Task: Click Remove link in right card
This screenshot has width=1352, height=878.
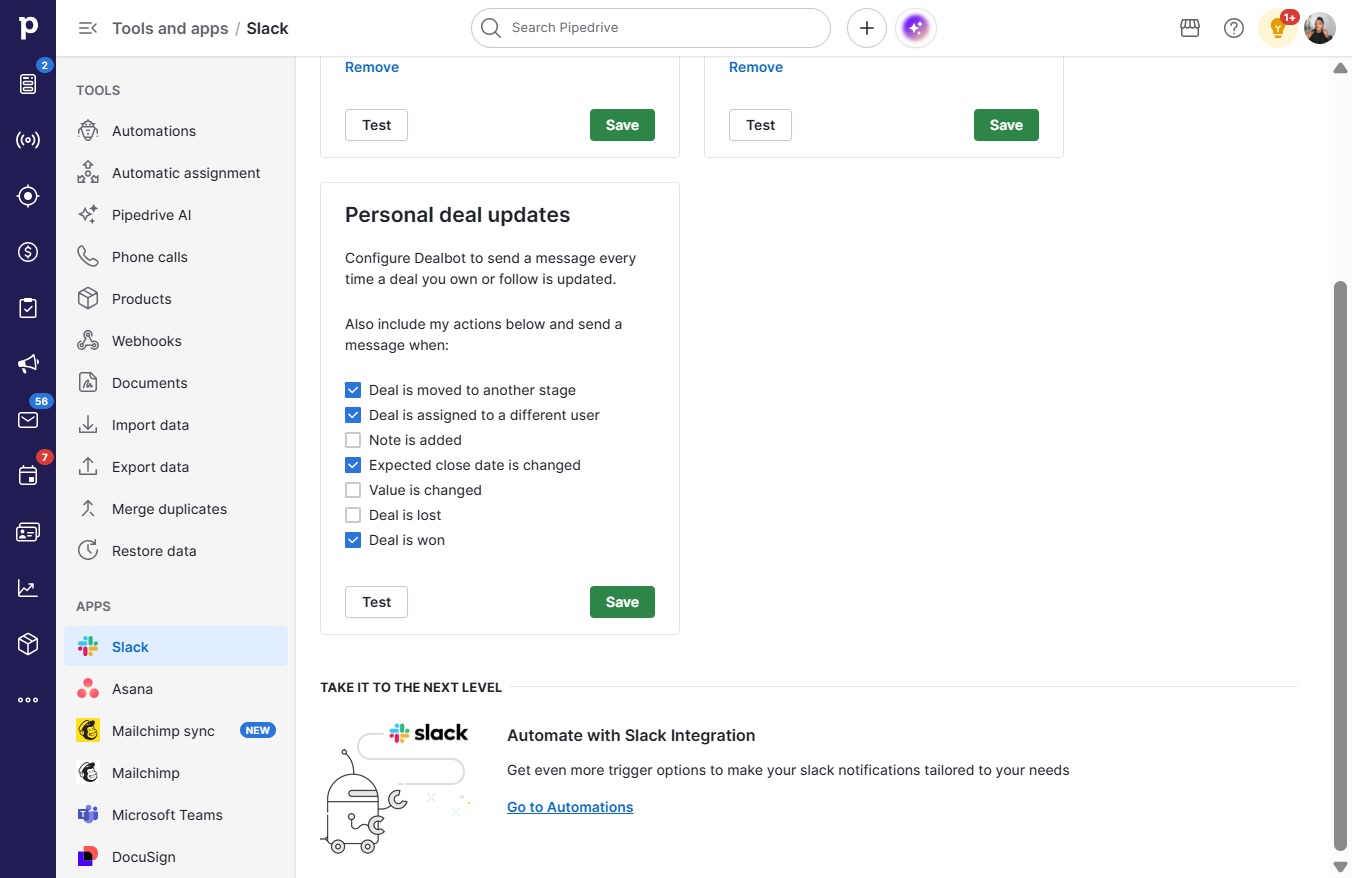Action: [x=756, y=67]
